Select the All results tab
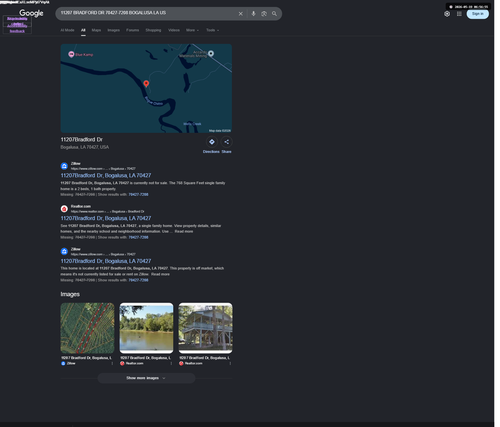This screenshot has width=500, height=427. [x=83, y=30]
